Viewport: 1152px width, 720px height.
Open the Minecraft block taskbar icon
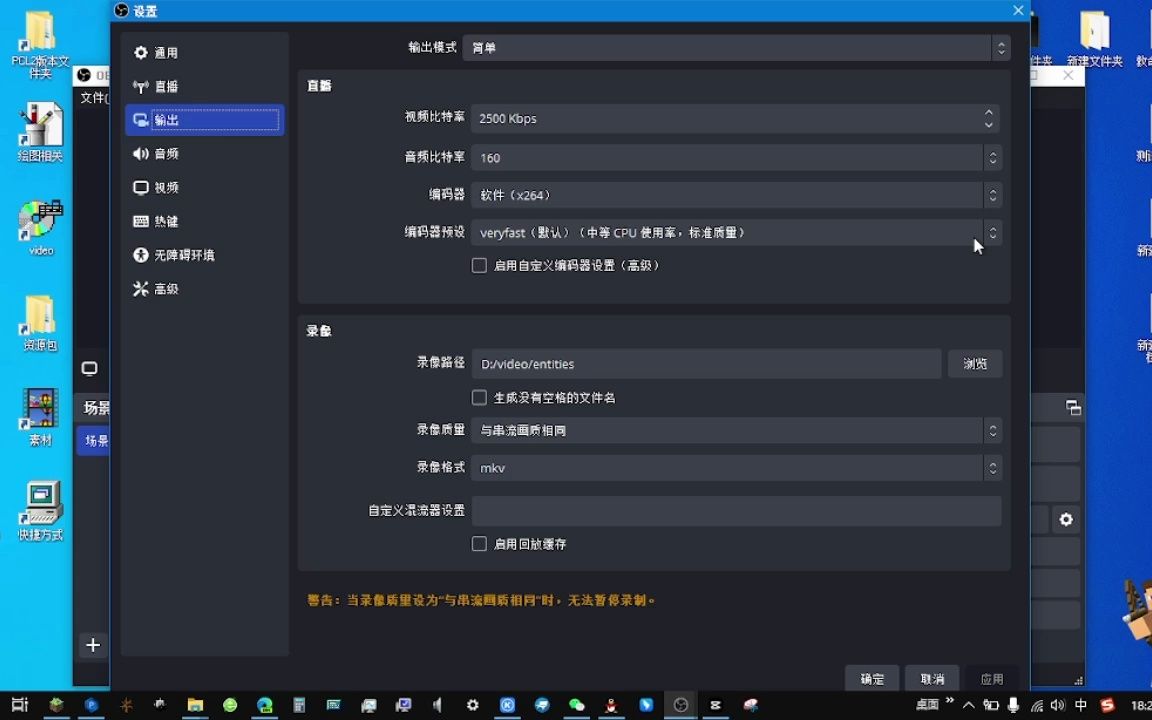(56, 705)
